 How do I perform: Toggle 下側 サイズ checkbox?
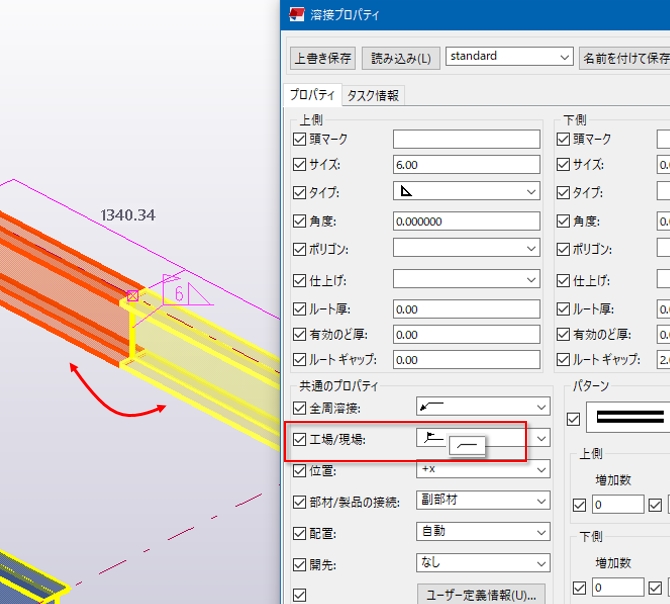coord(563,164)
